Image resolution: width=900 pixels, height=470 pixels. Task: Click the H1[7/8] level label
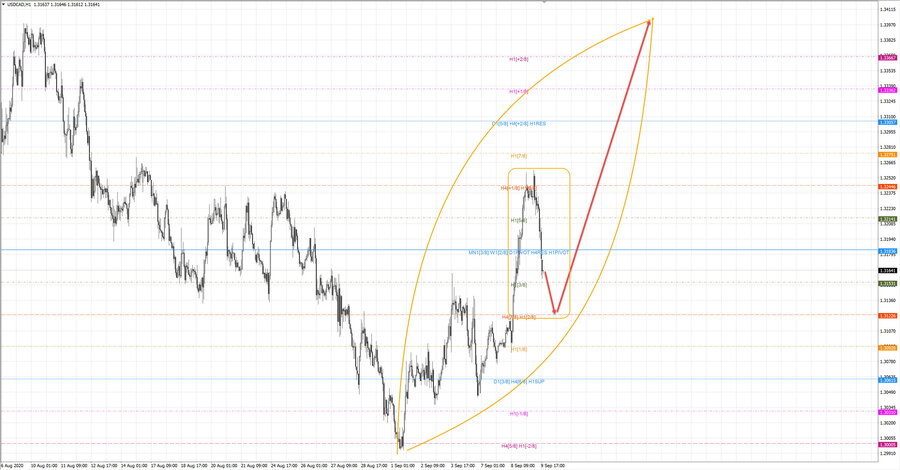(x=519, y=156)
